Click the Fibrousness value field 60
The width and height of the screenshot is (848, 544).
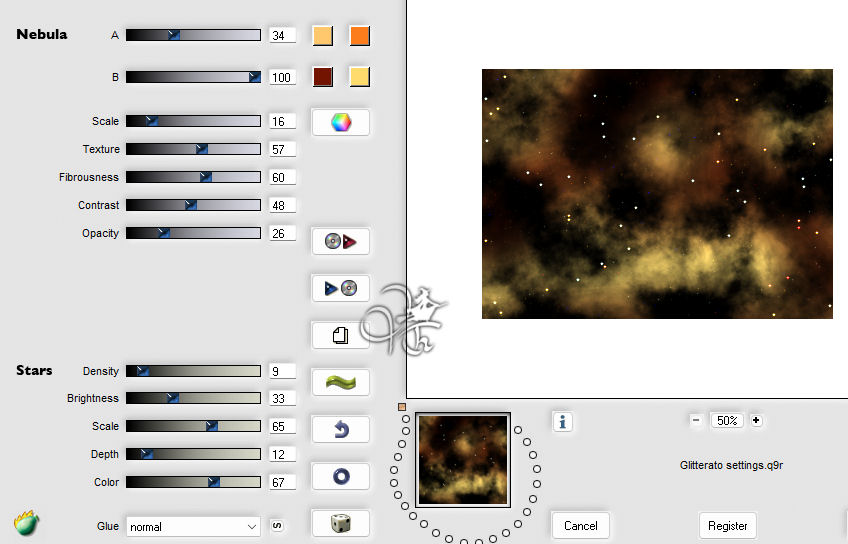pos(282,177)
